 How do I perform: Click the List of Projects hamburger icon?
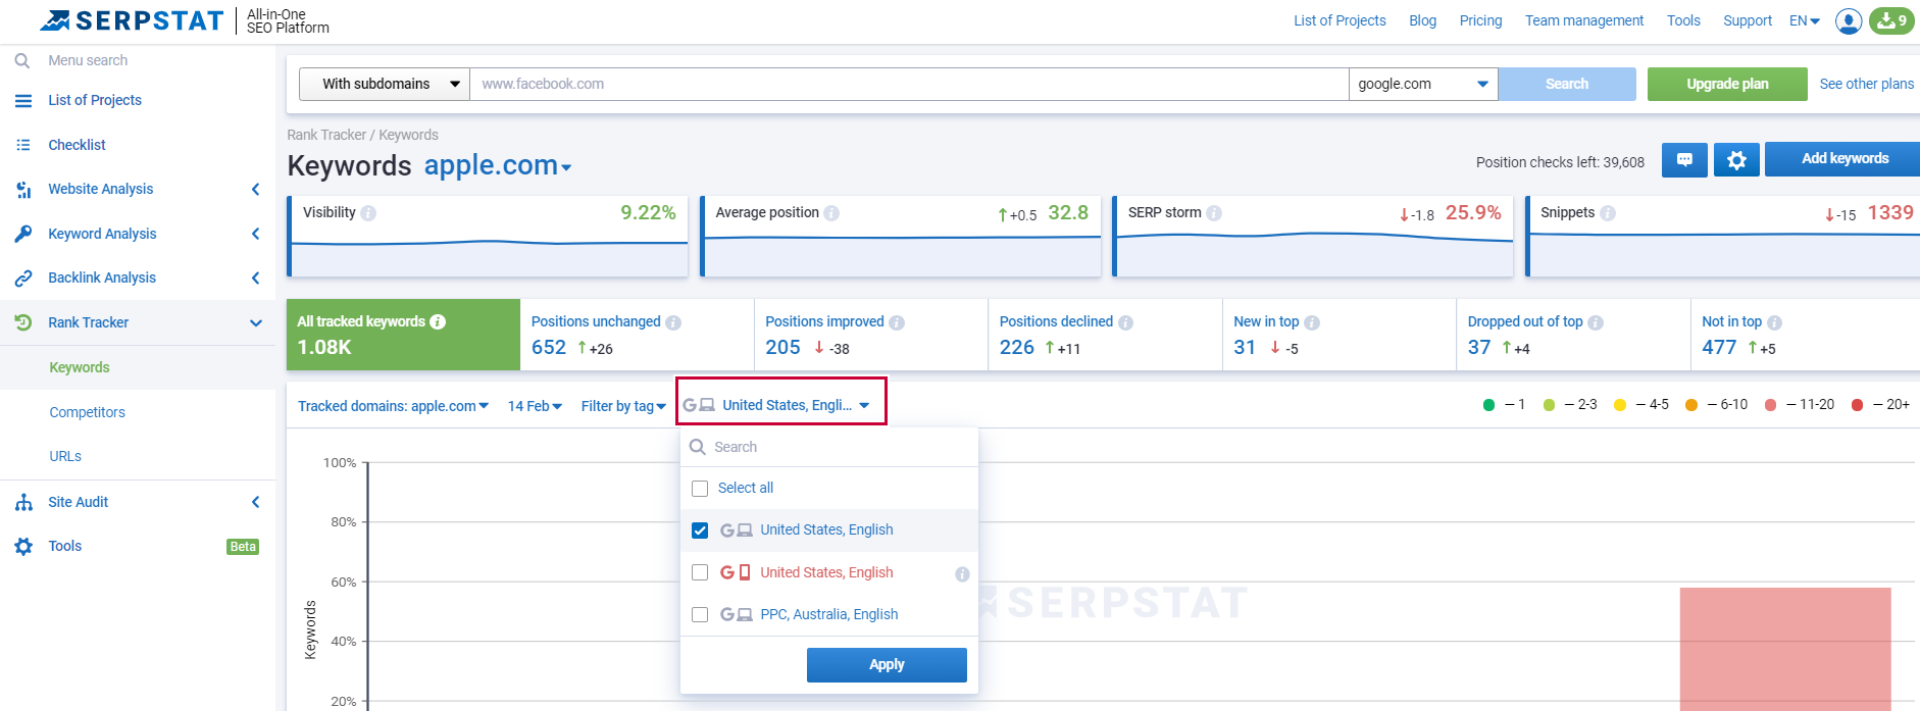pos(23,101)
